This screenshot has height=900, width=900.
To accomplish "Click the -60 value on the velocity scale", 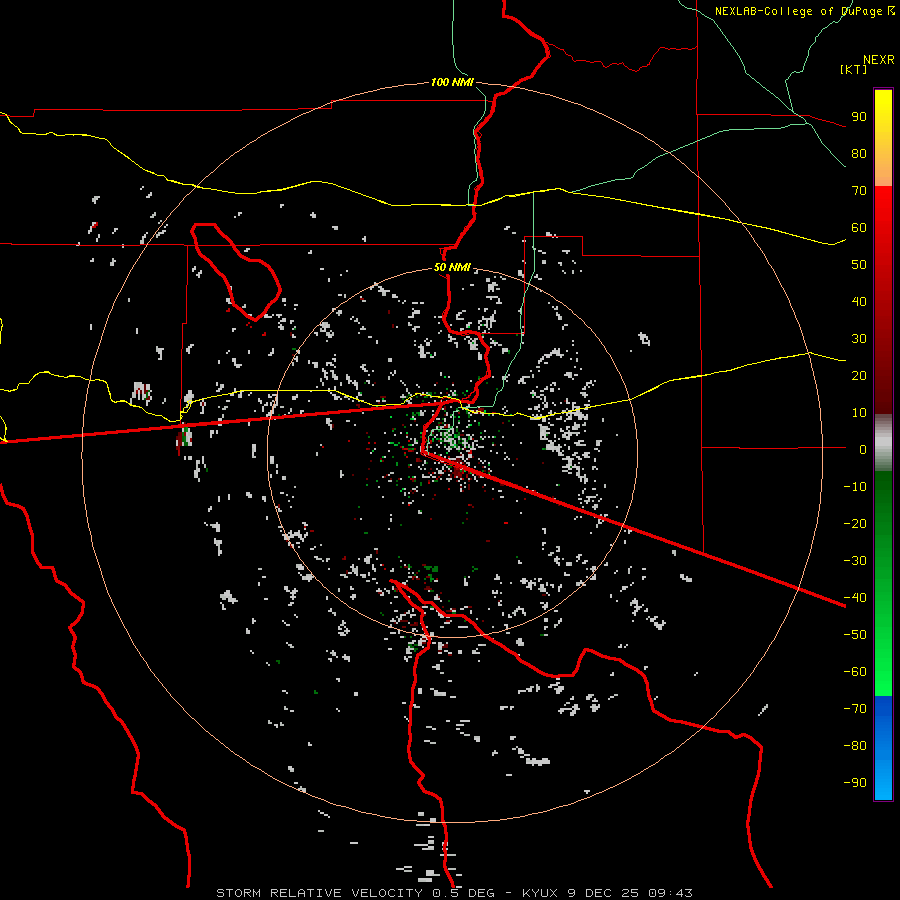I will (855, 672).
